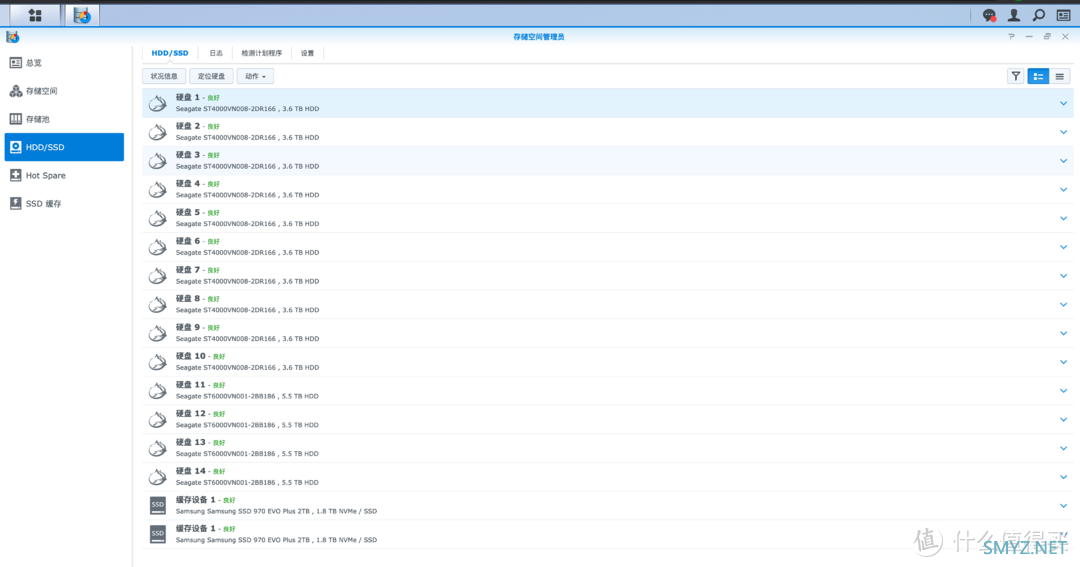Screen dimensions: 1080x567
Task: Open the widgets panel icon
Action: click(1063, 15)
